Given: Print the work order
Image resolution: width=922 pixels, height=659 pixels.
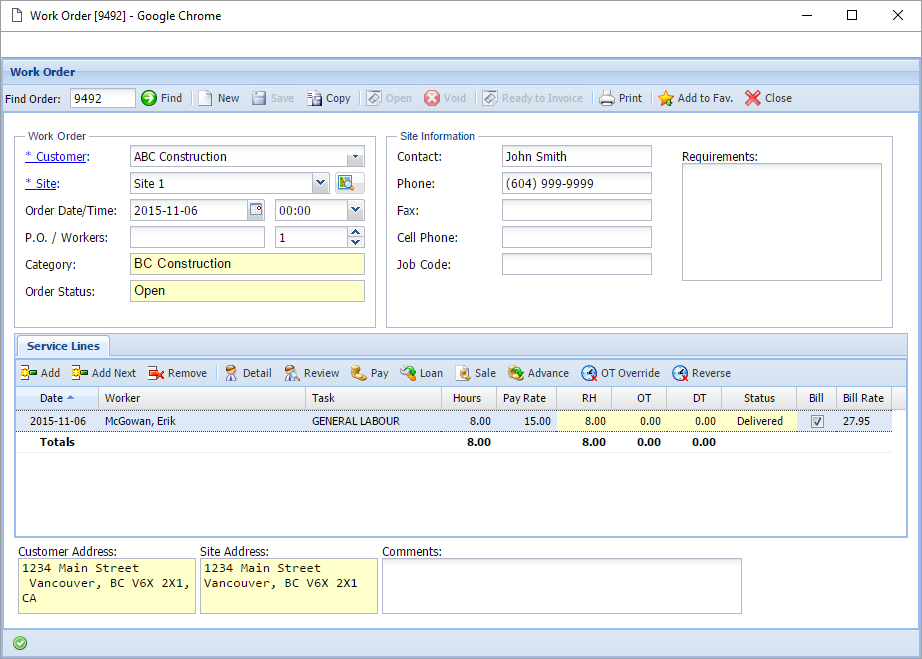Looking at the screenshot, I should (621, 98).
